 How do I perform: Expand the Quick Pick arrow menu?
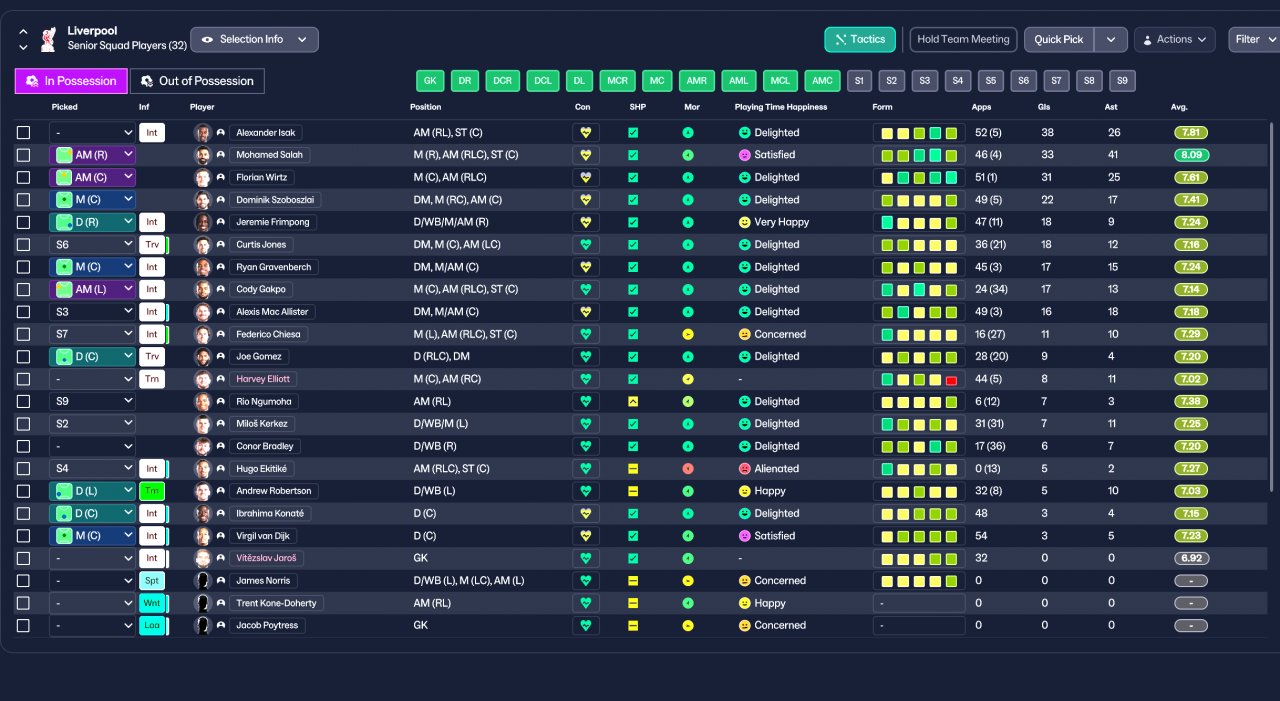tap(1111, 40)
